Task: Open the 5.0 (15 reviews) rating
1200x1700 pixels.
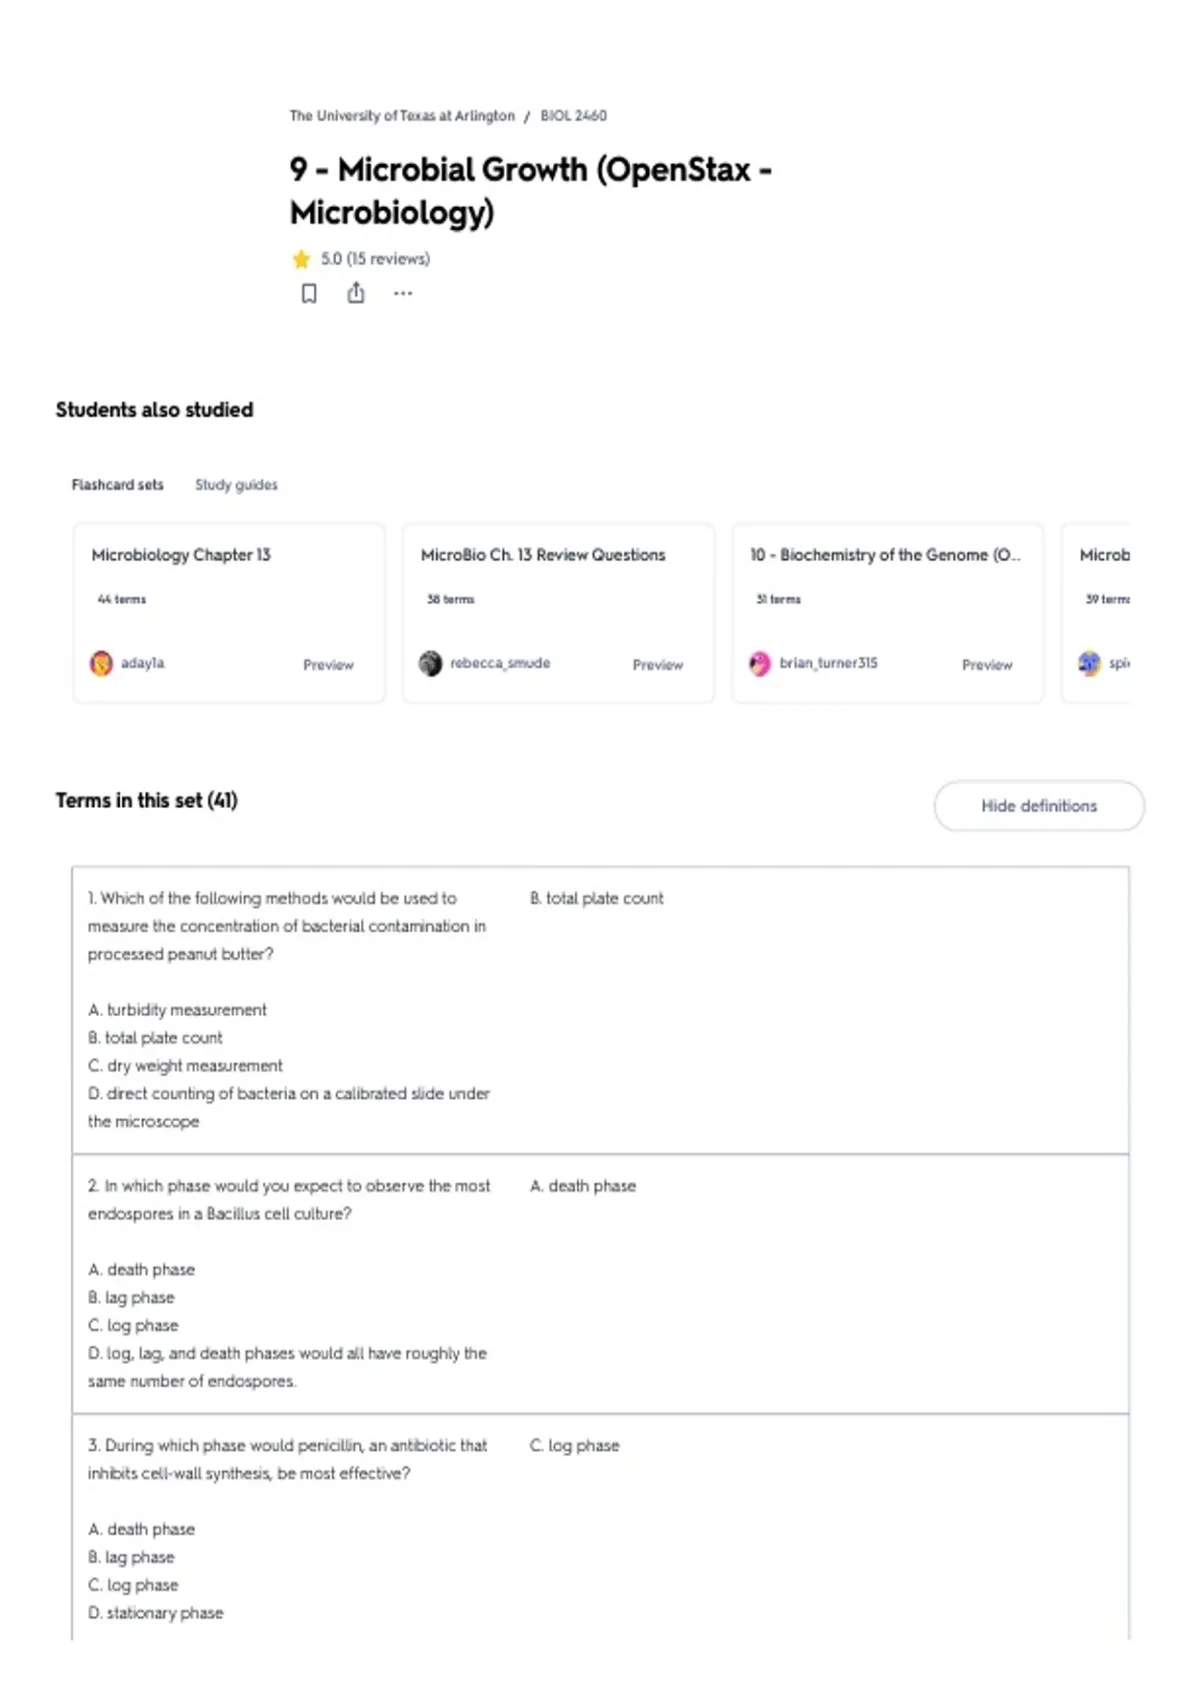Action: point(375,259)
